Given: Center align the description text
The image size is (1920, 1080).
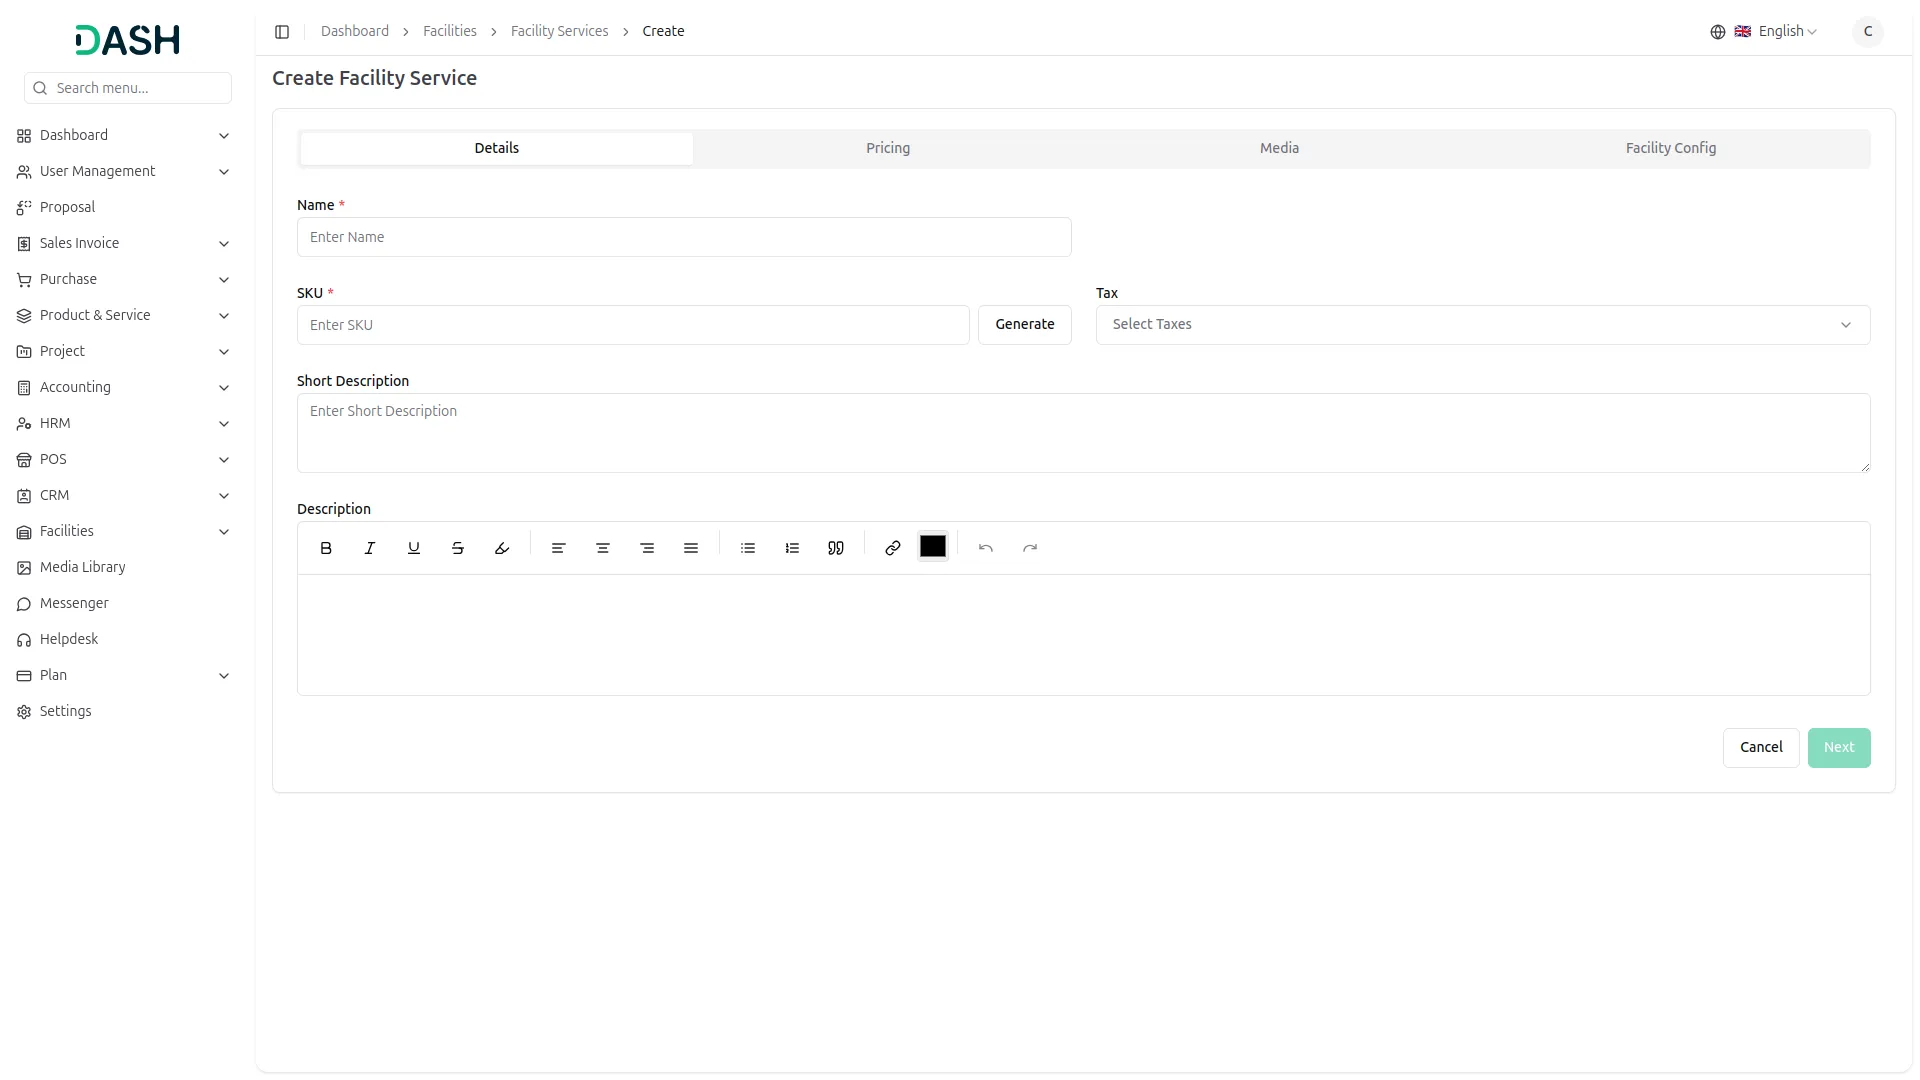Looking at the screenshot, I should (x=603, y=548).
